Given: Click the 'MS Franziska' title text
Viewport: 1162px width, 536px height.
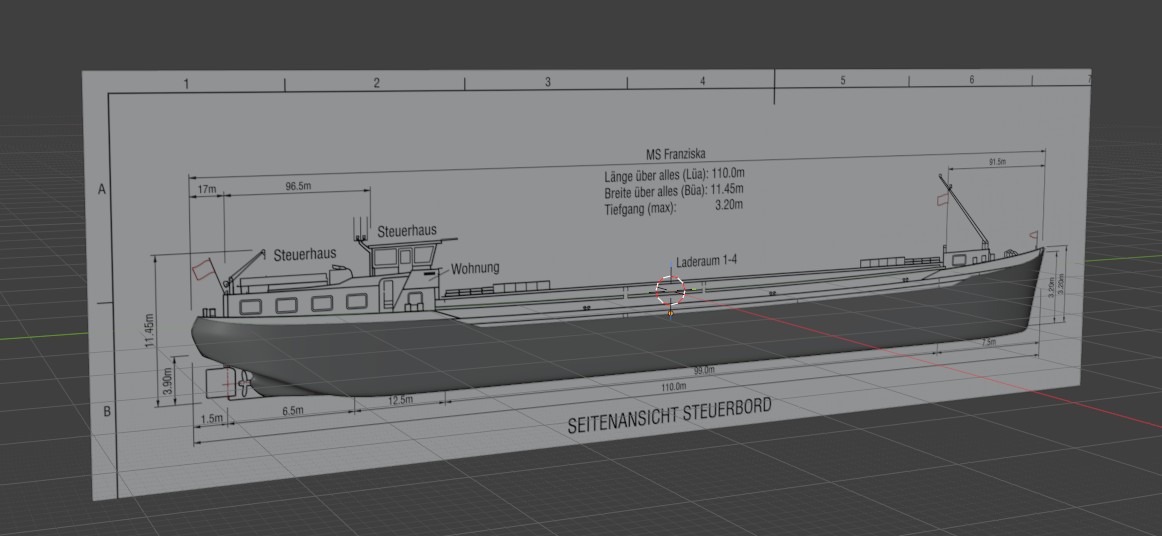Looking at the screenshot, I should (x=676, y=154).
